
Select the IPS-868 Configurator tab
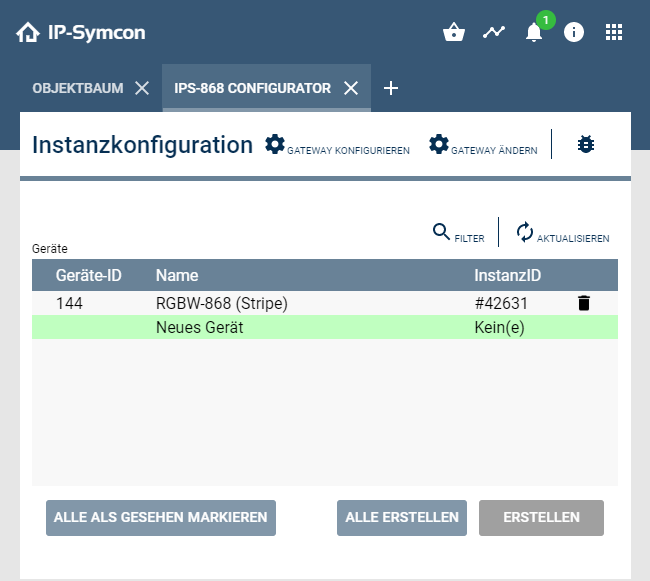(x=252, y=88)
